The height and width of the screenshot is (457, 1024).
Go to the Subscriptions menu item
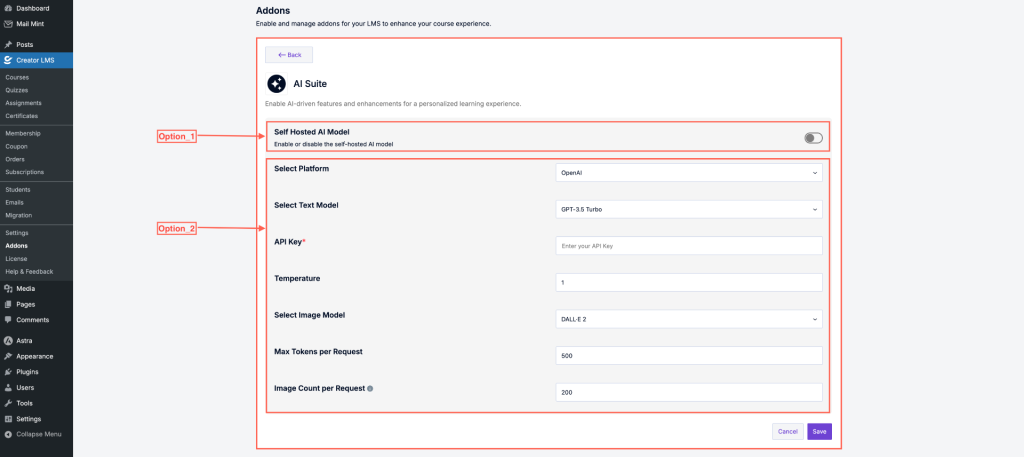pyautogui.click(x=24, y=172)
